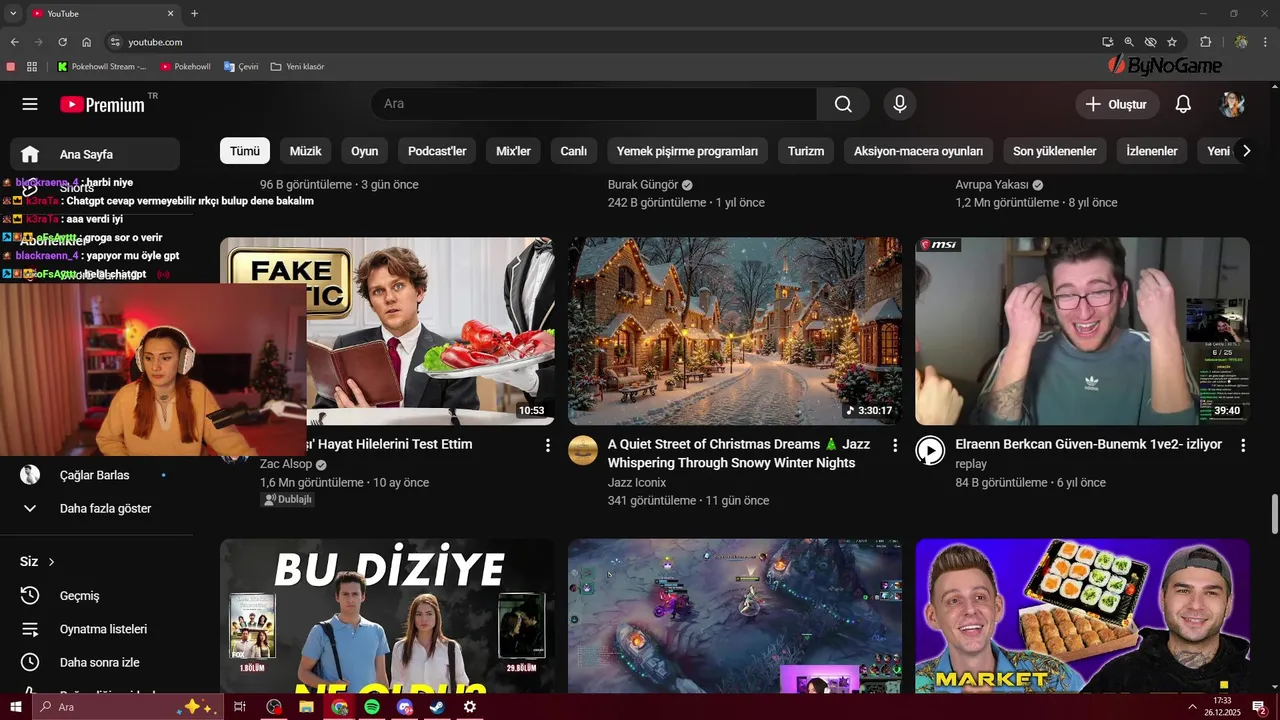Open Spotify from the taskbar
Viewport: 1280px width, 720px height.
coord(372,707)
